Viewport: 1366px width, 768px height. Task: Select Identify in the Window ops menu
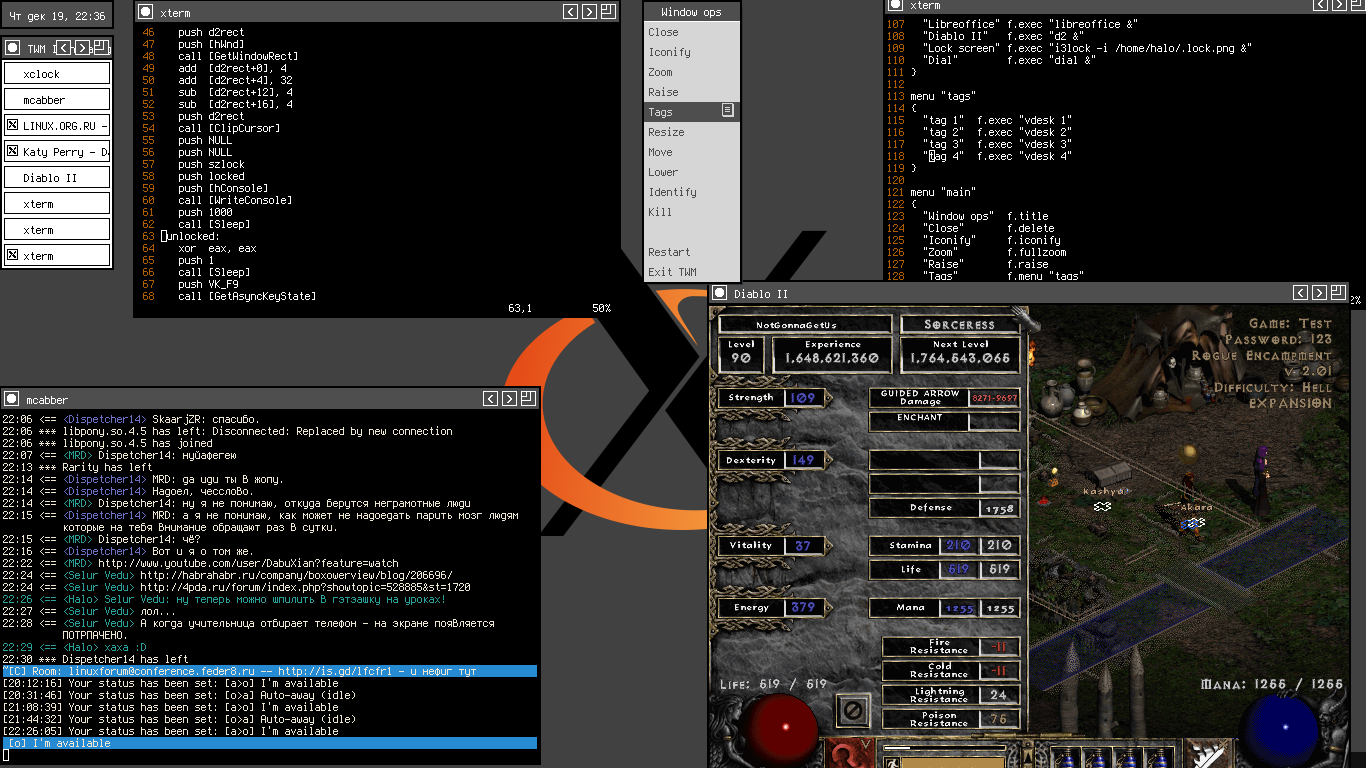[x=692, y=192]
